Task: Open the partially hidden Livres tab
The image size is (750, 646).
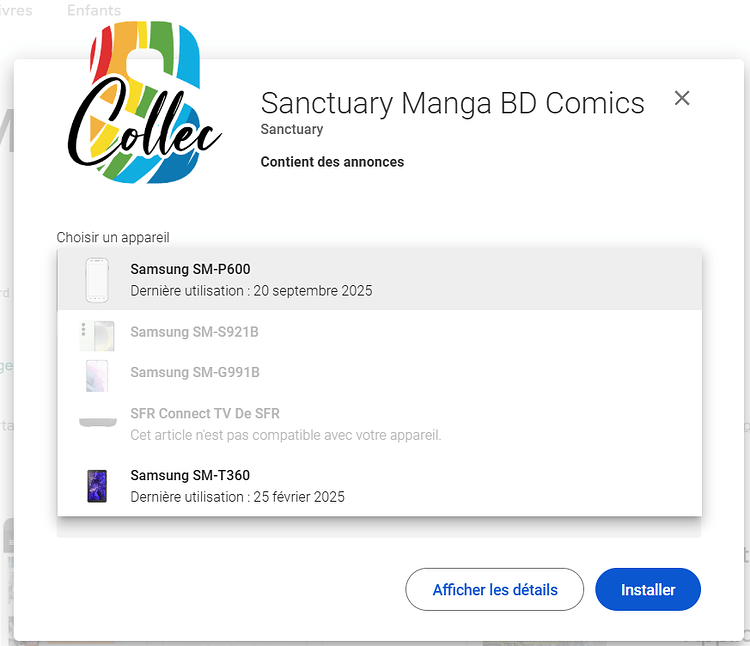Action: tap(16, 11)
